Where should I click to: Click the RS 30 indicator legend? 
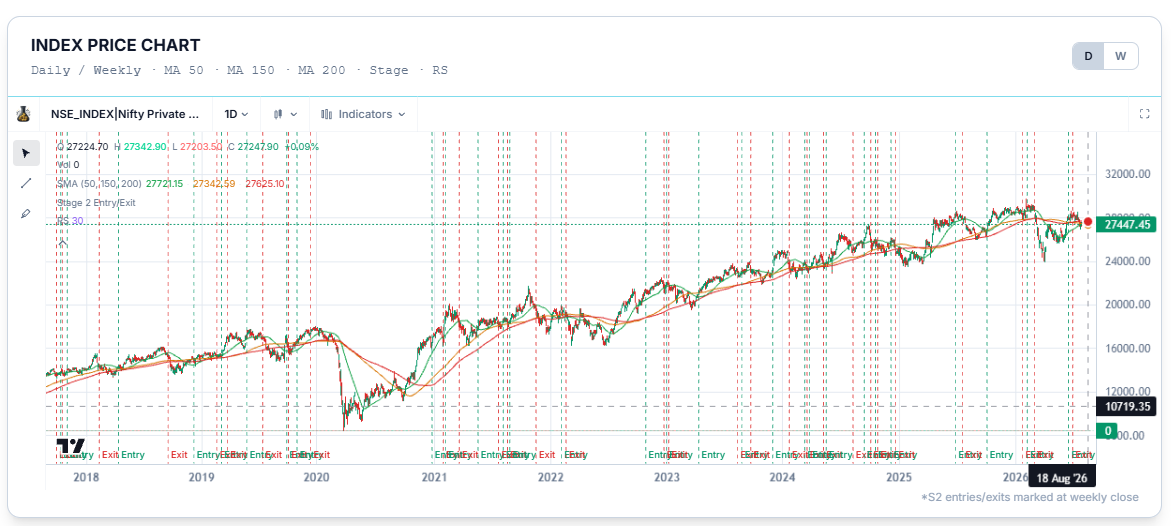click(69, 220)
